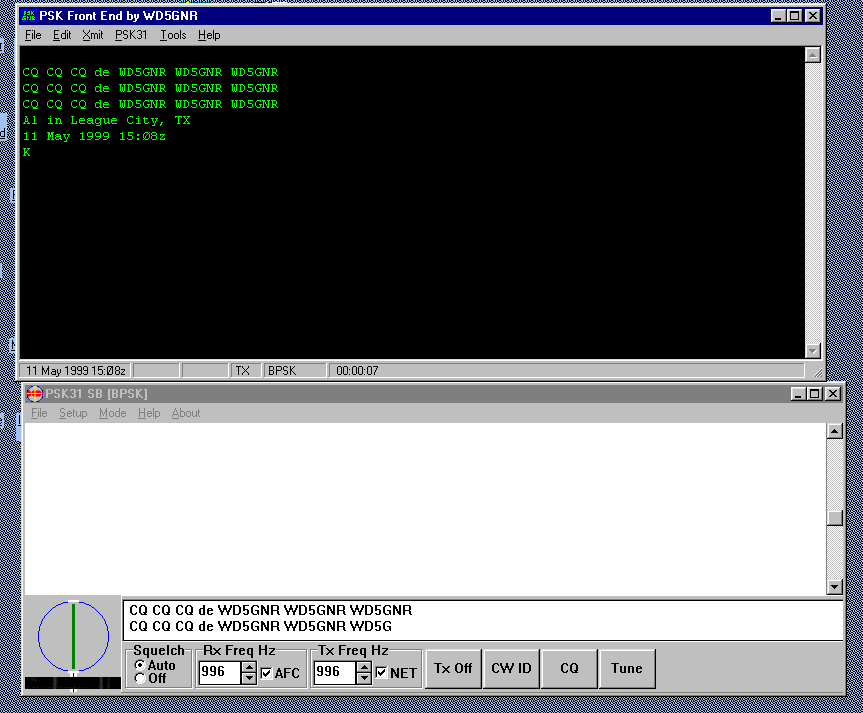Open the PSK31 menu
The image size is (863, 713).
(x=130, y=35)
